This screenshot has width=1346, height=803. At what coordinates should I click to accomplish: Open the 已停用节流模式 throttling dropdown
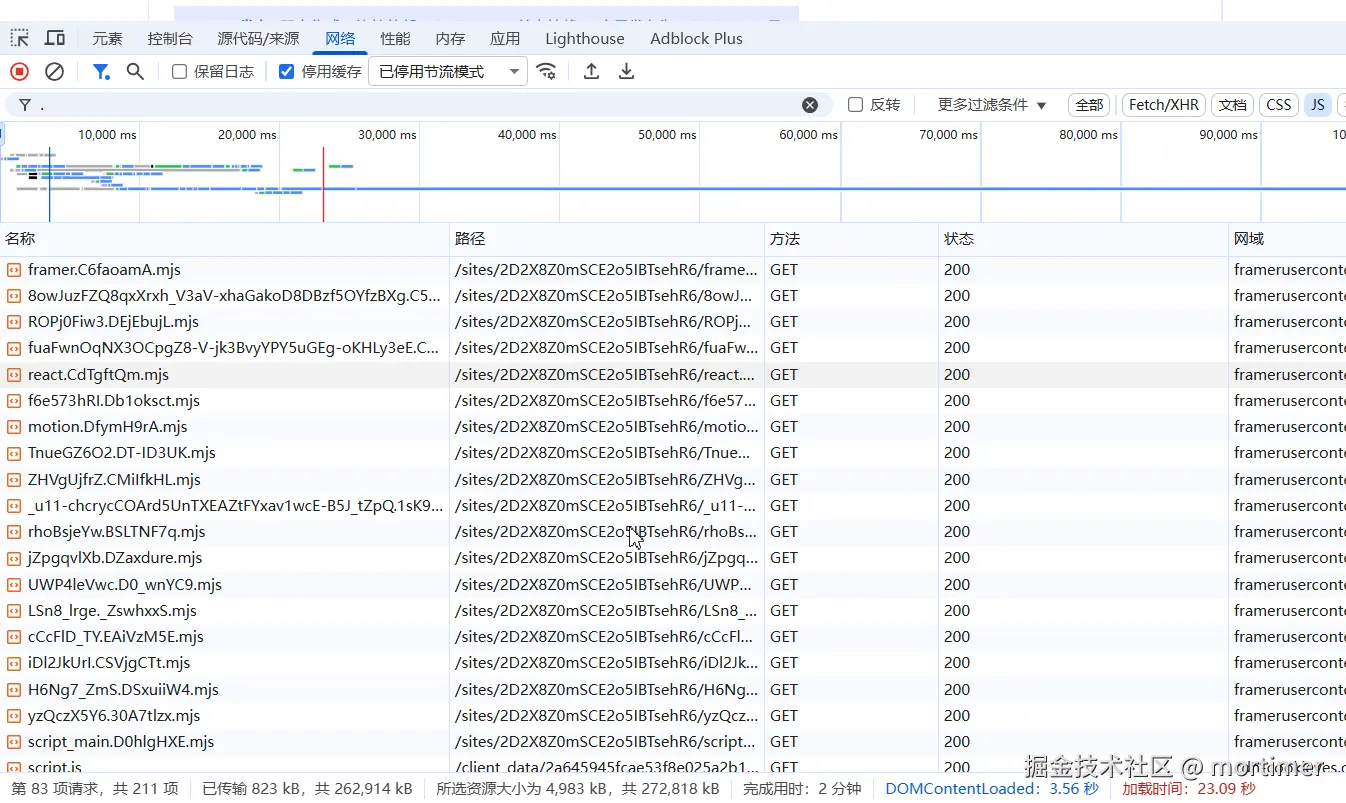tap(447, 72)
